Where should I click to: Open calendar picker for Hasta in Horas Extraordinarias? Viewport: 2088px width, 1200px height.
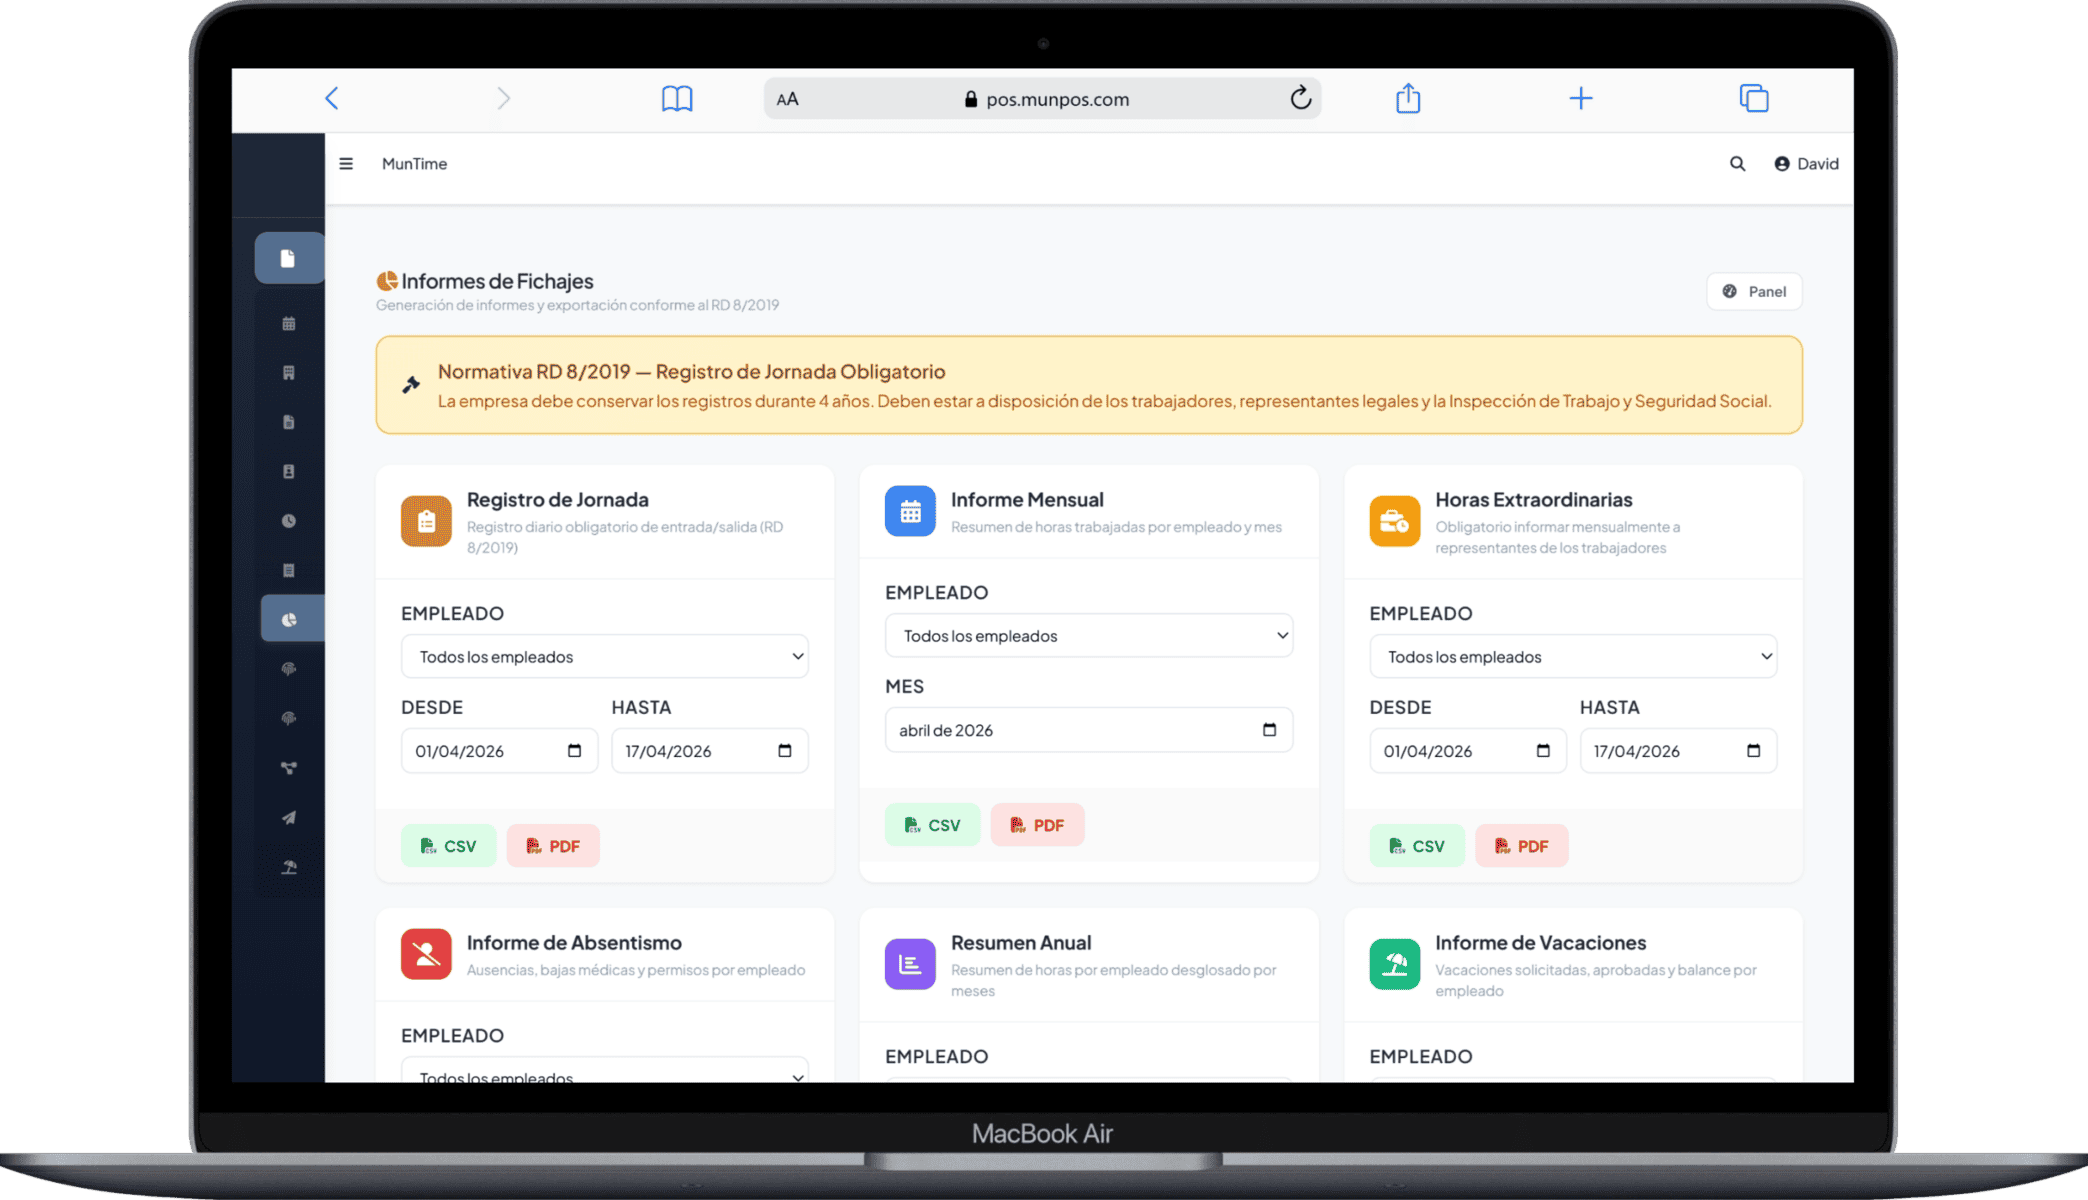point(1753,751)
